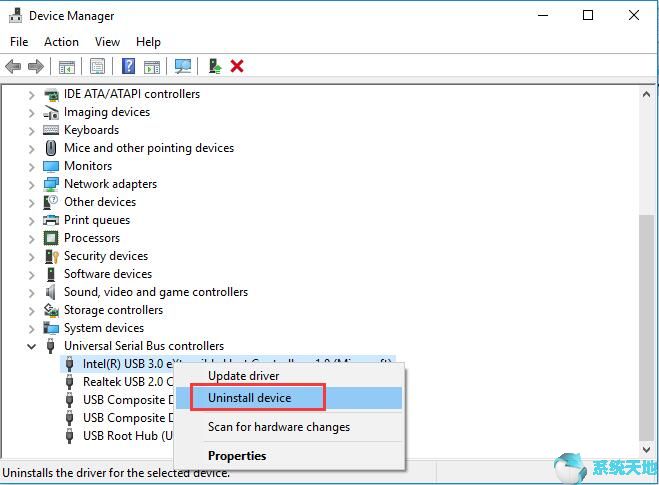Screen dimensions: 659x485
Task: Click the vertical scrollbar thumb
Action: pos(646,328)
